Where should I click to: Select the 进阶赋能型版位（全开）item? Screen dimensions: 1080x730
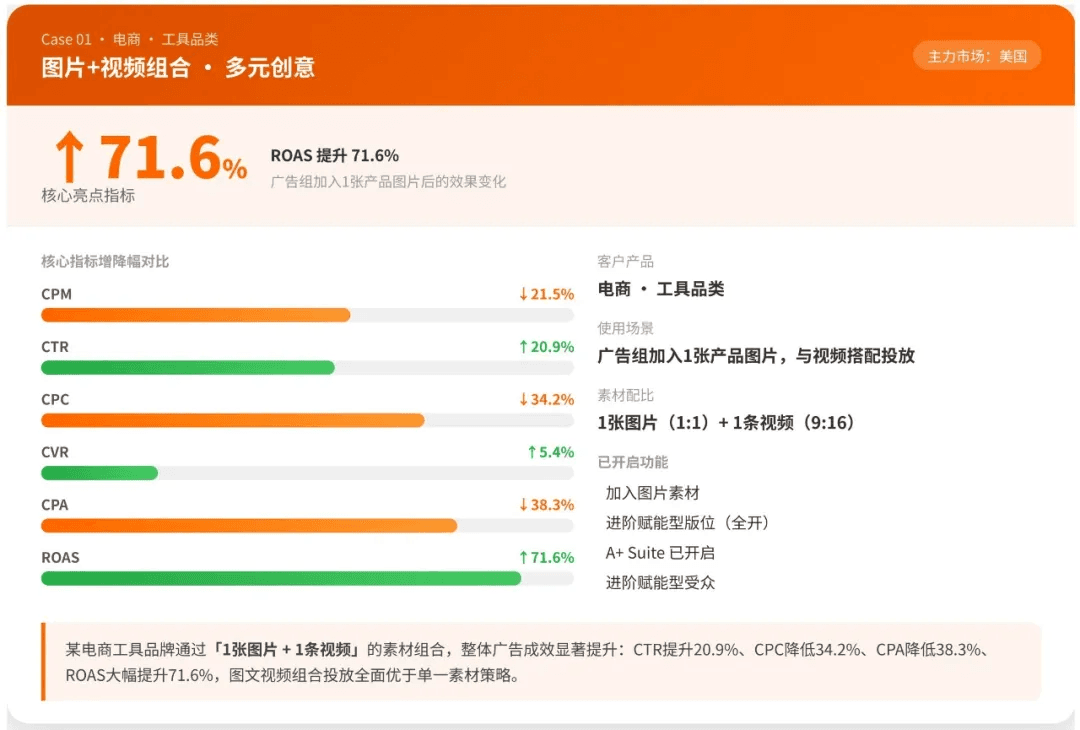pos(687,523)
